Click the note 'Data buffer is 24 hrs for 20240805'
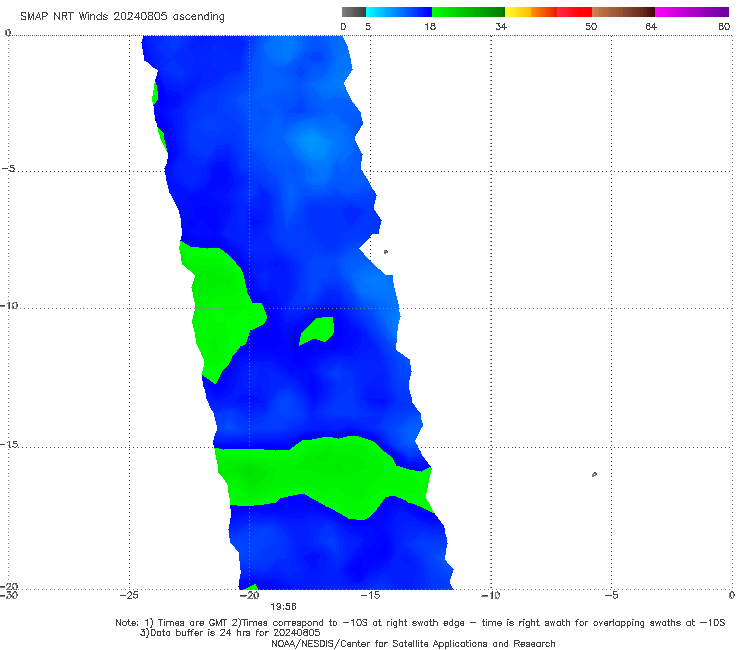 [x=230, y=633]
